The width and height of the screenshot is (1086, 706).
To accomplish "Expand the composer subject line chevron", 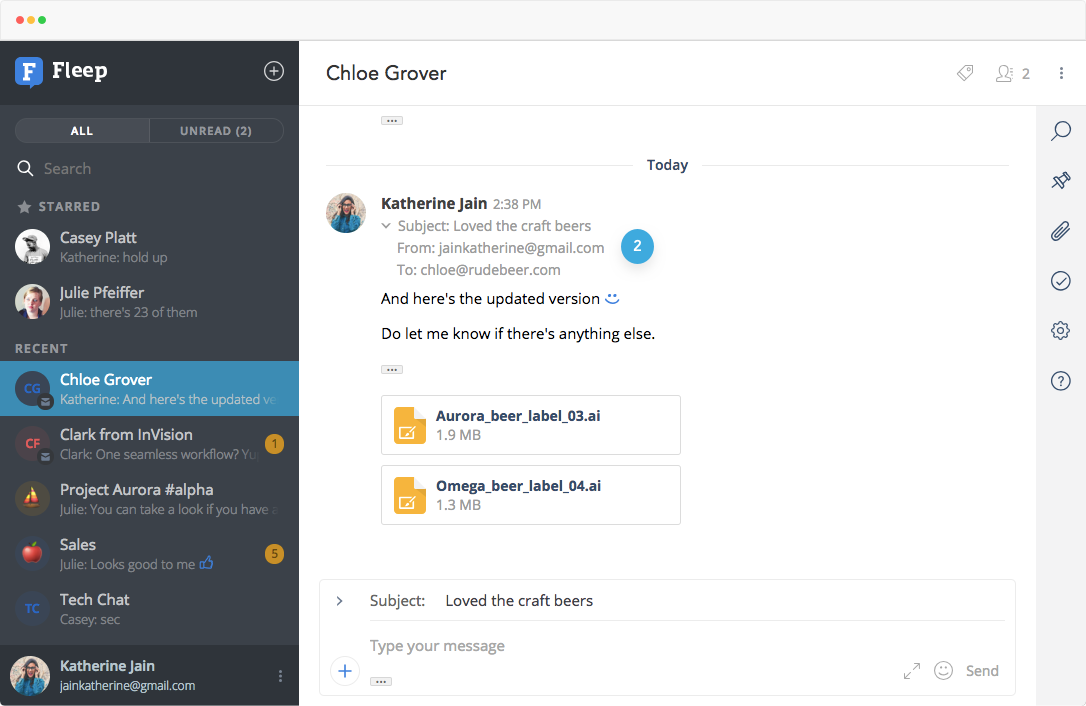I will coord(339,601).
